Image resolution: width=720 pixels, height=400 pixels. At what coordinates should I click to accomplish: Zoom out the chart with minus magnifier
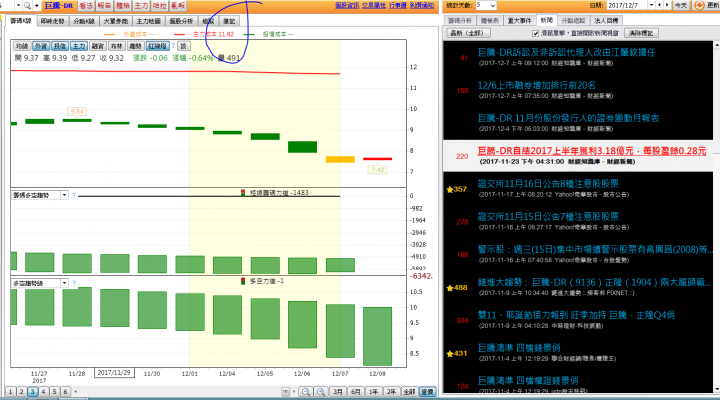[305, 392]
